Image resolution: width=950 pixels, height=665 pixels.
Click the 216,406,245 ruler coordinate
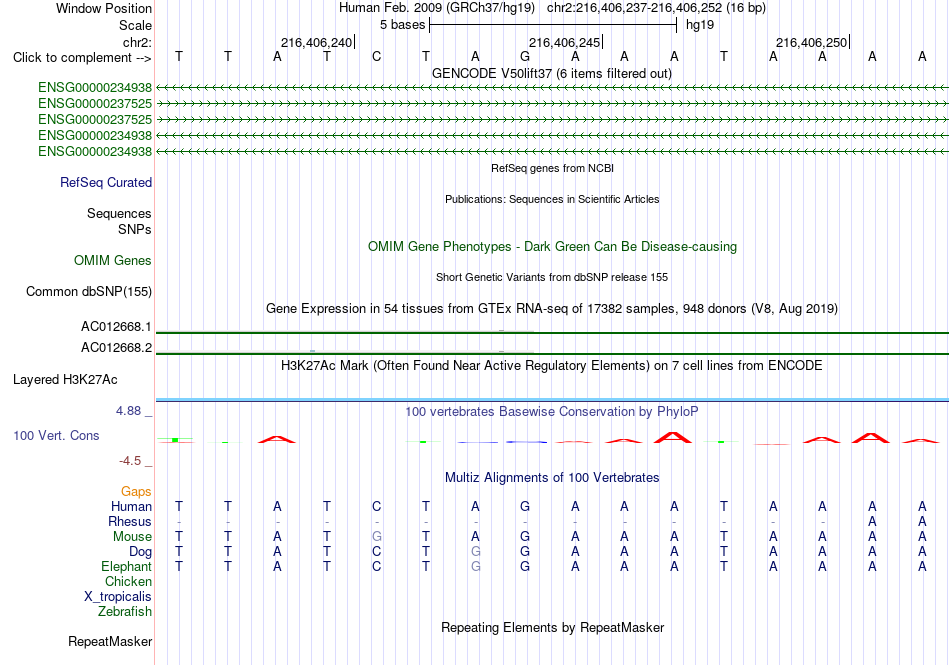(x=564, y=42)
